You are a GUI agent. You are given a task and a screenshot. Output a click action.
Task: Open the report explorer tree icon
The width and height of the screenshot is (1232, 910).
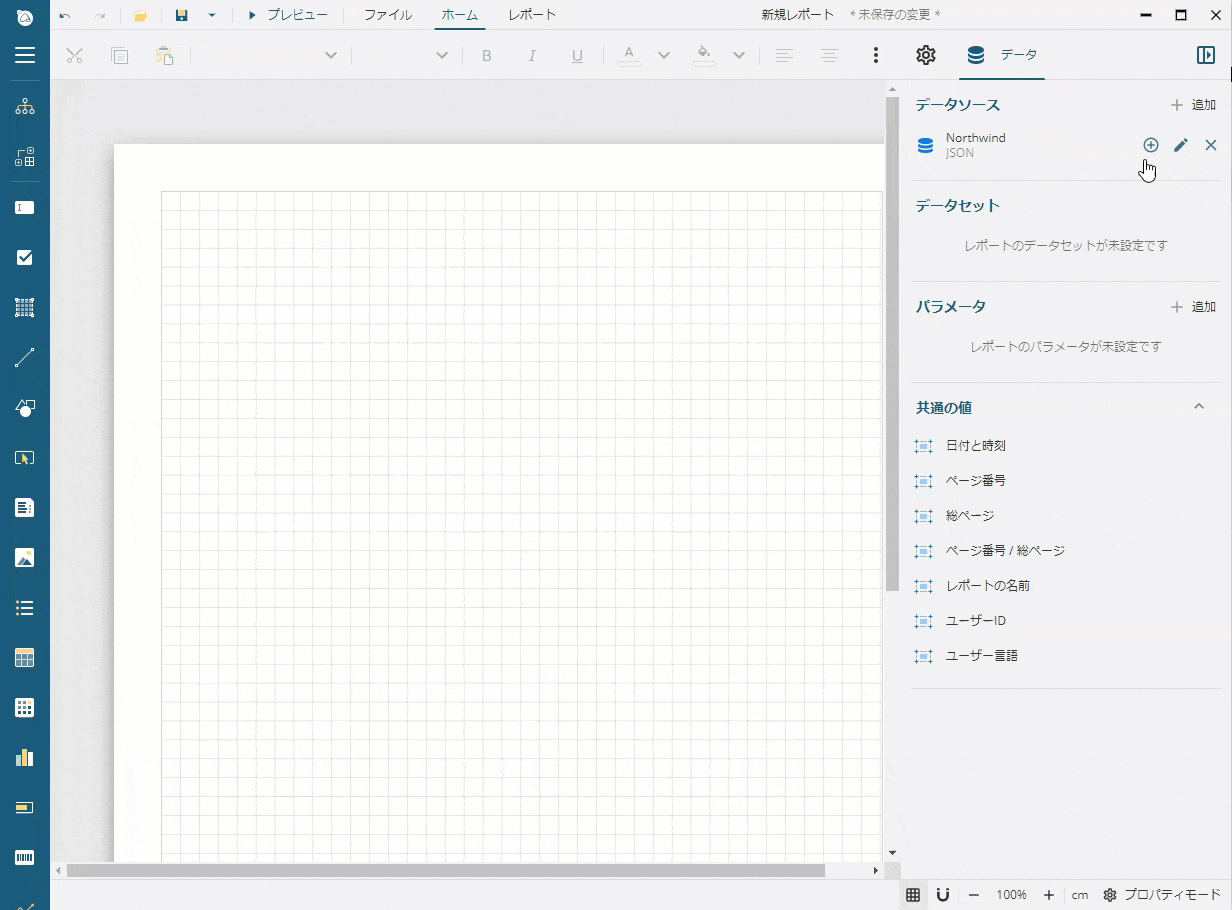click(x=25, y=107)
